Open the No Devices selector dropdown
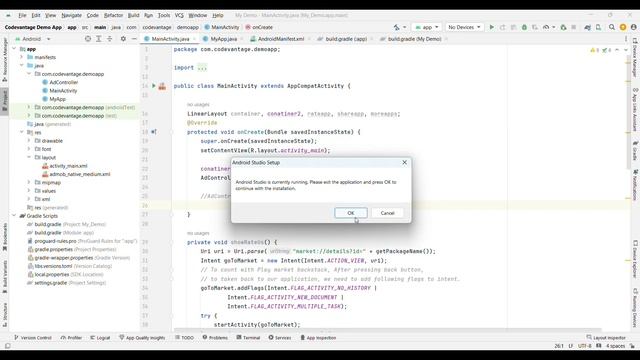This screenshot has height=360, width=640. click(464, 27)
